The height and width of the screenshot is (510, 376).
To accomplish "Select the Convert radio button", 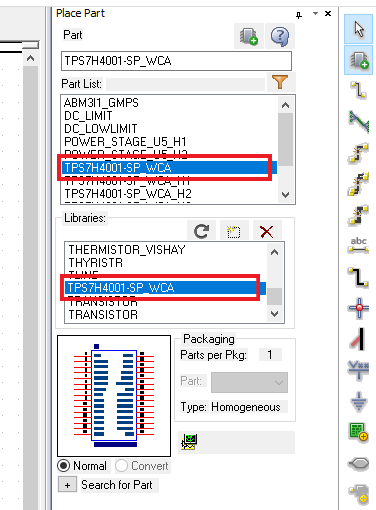I will [122, 466].
